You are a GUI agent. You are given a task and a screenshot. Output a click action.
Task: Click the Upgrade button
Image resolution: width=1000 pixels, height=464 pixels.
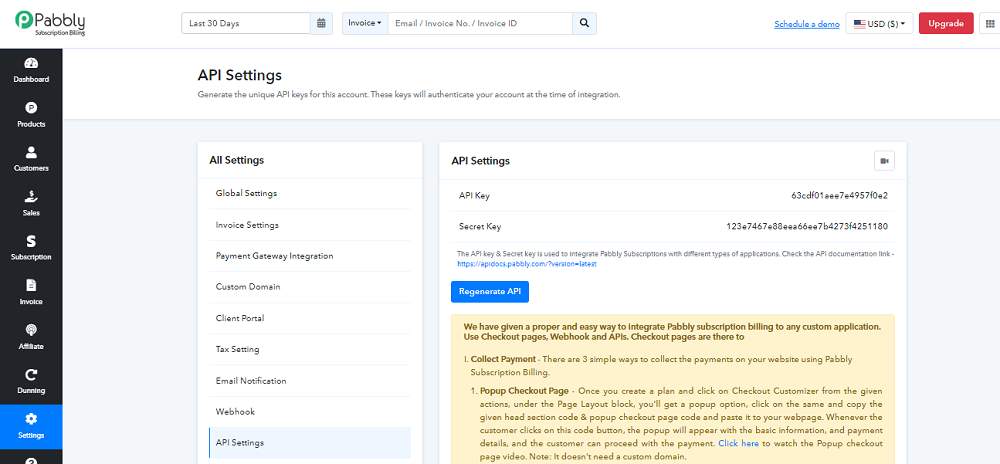(946, 24)
